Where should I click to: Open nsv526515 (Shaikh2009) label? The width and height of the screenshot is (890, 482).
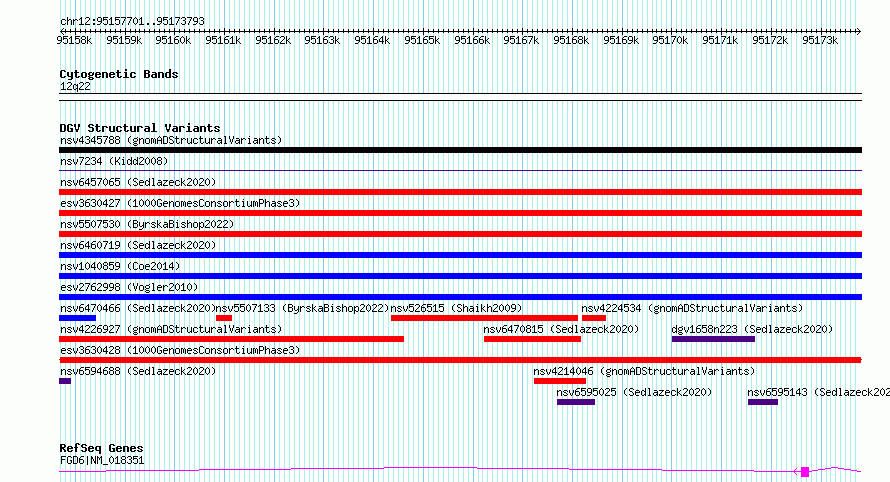[x=456, y=308]
